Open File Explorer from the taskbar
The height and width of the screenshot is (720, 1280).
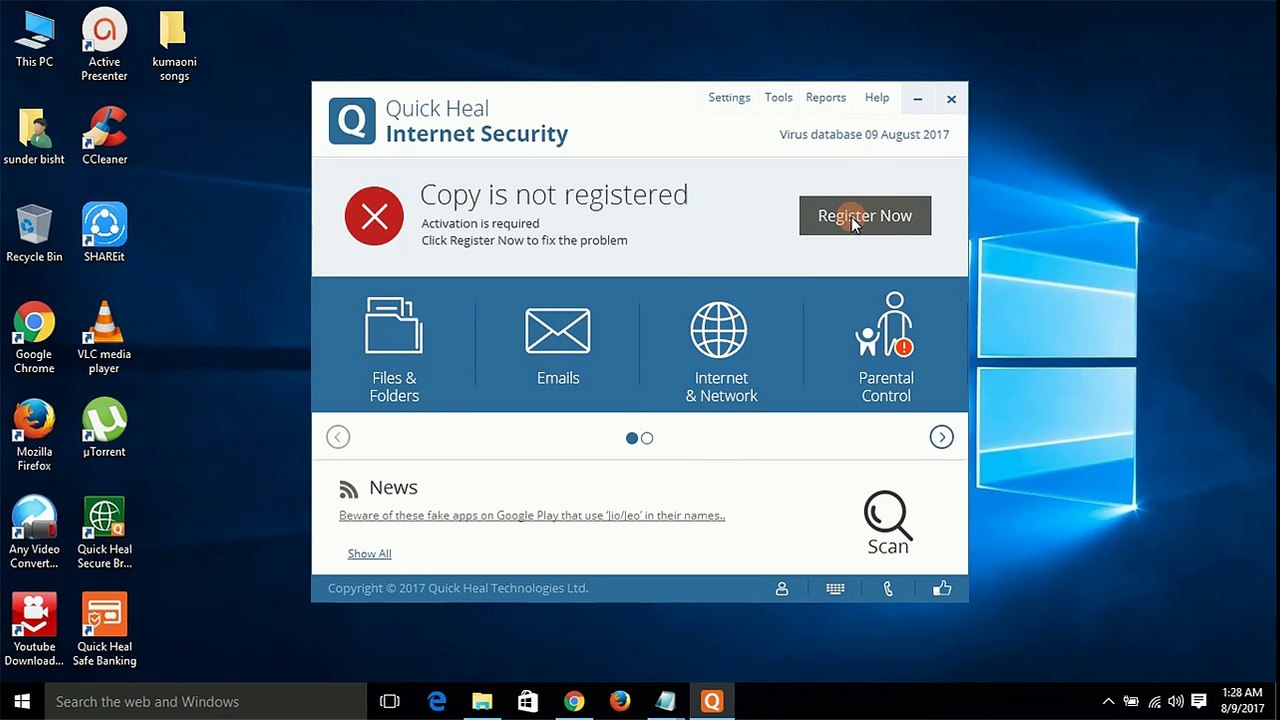coord(482,702)
